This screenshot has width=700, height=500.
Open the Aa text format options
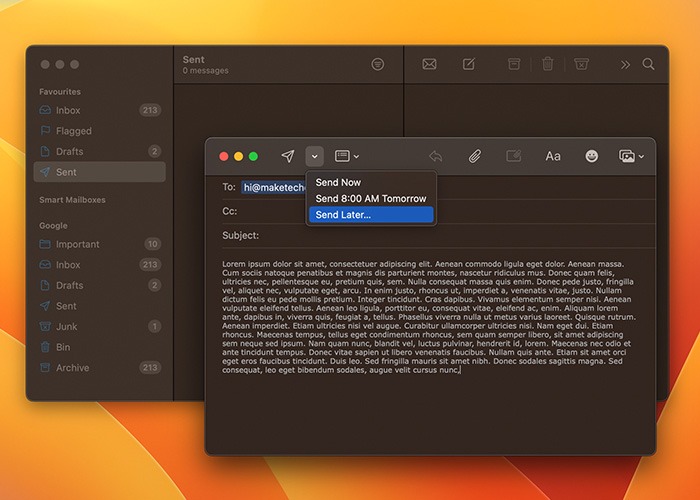[x=553, y=156]
